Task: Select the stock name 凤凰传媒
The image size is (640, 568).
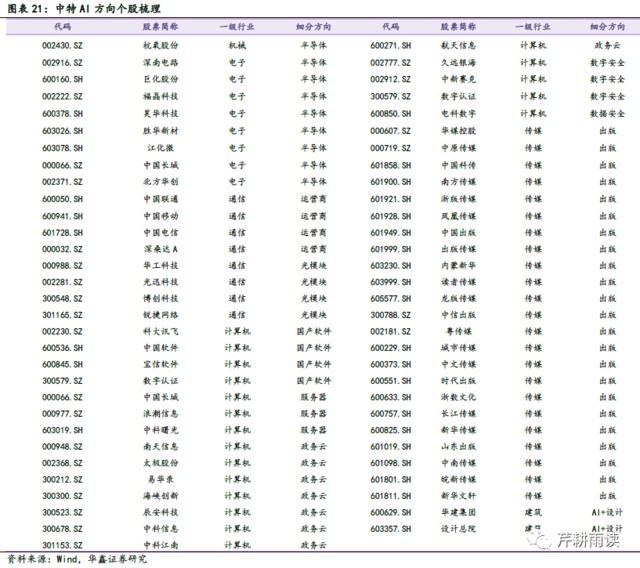Action: point(459,216)
